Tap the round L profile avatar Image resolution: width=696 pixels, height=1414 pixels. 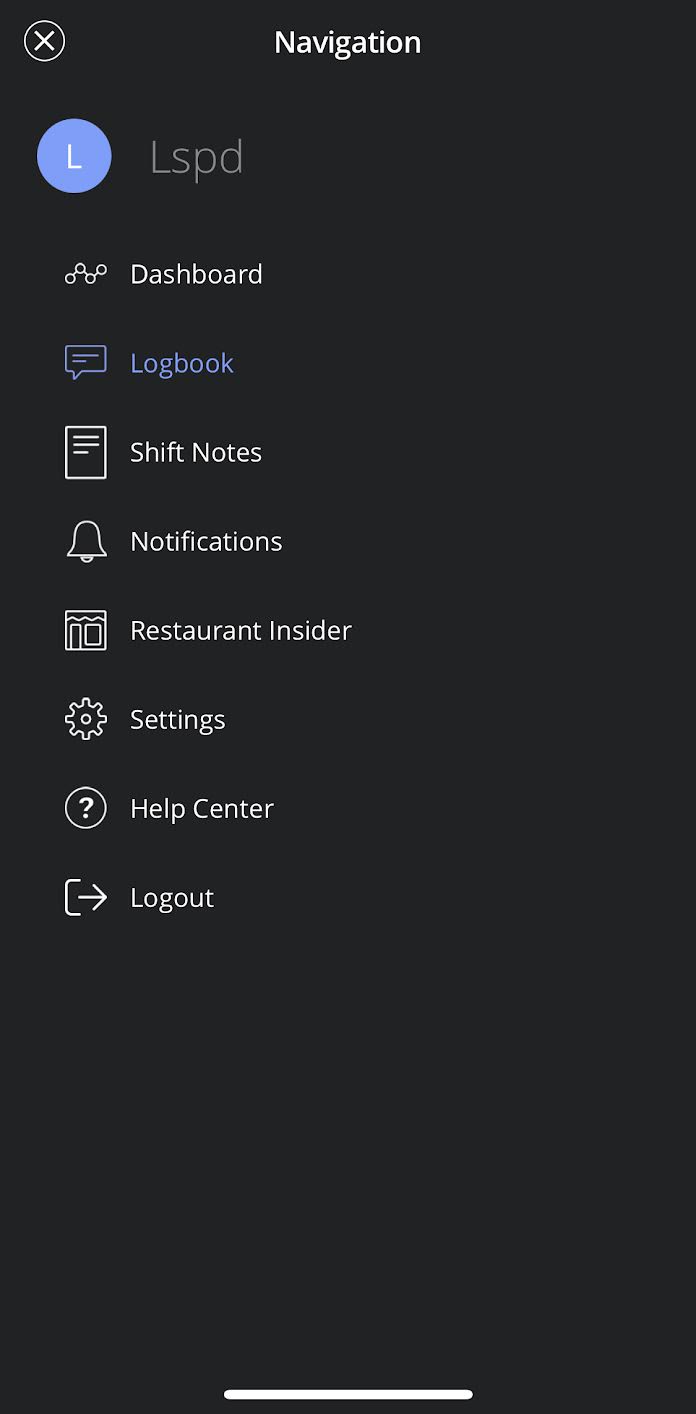coord(74,156)
